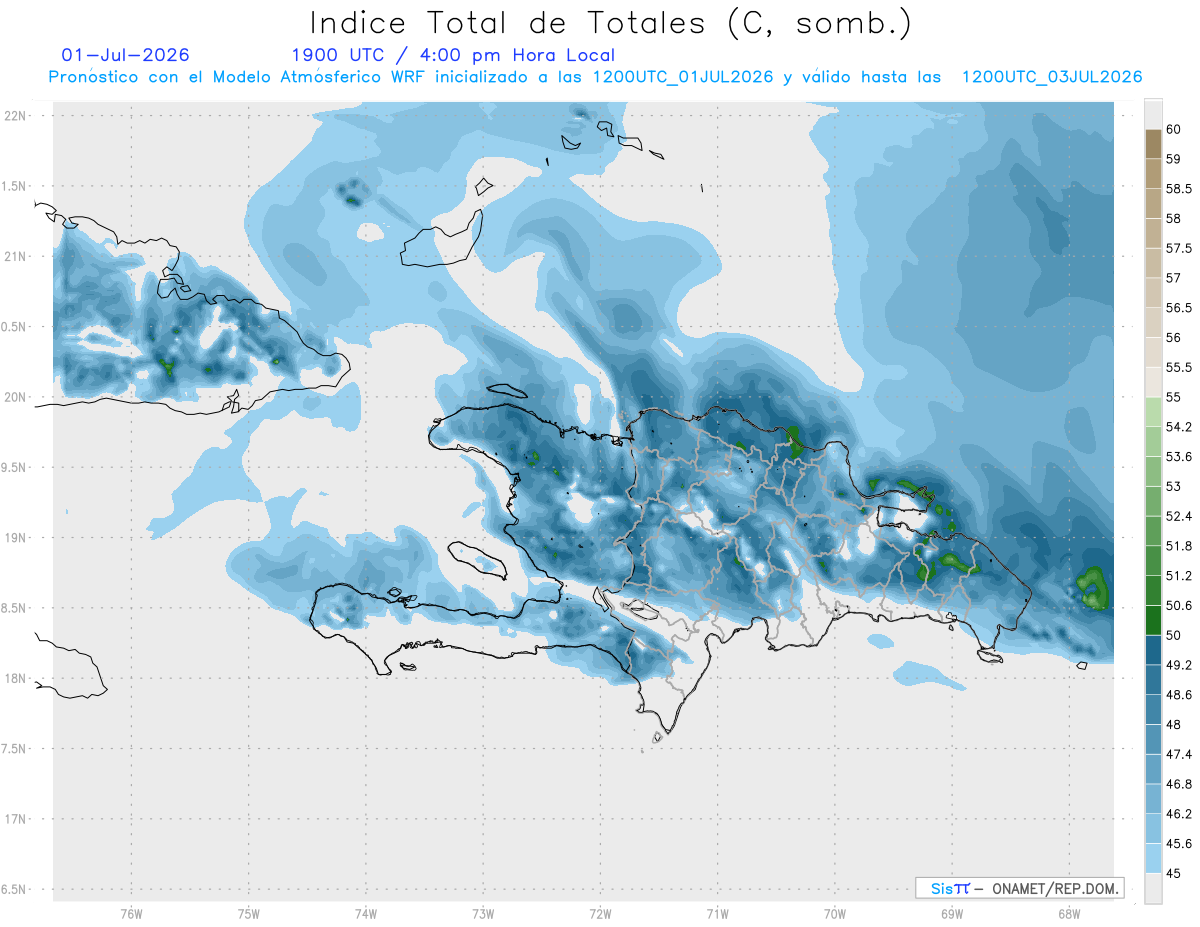Click the '21N' latitude label
This screenshot has height=927, width=1200.
(x=14, y=256)
